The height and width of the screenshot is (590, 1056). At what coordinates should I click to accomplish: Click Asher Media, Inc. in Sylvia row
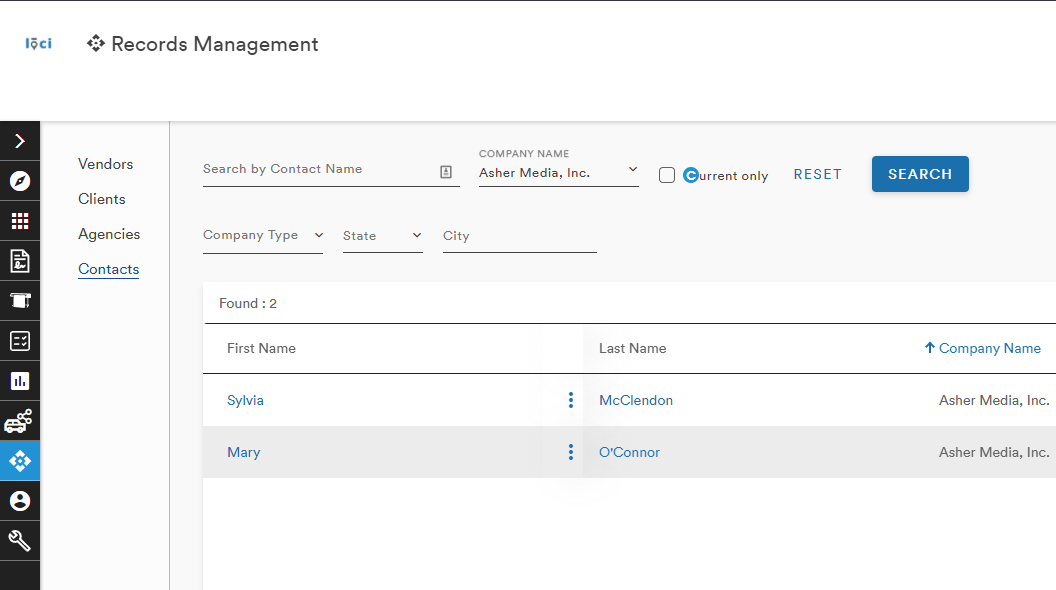(x=994, y=400)
